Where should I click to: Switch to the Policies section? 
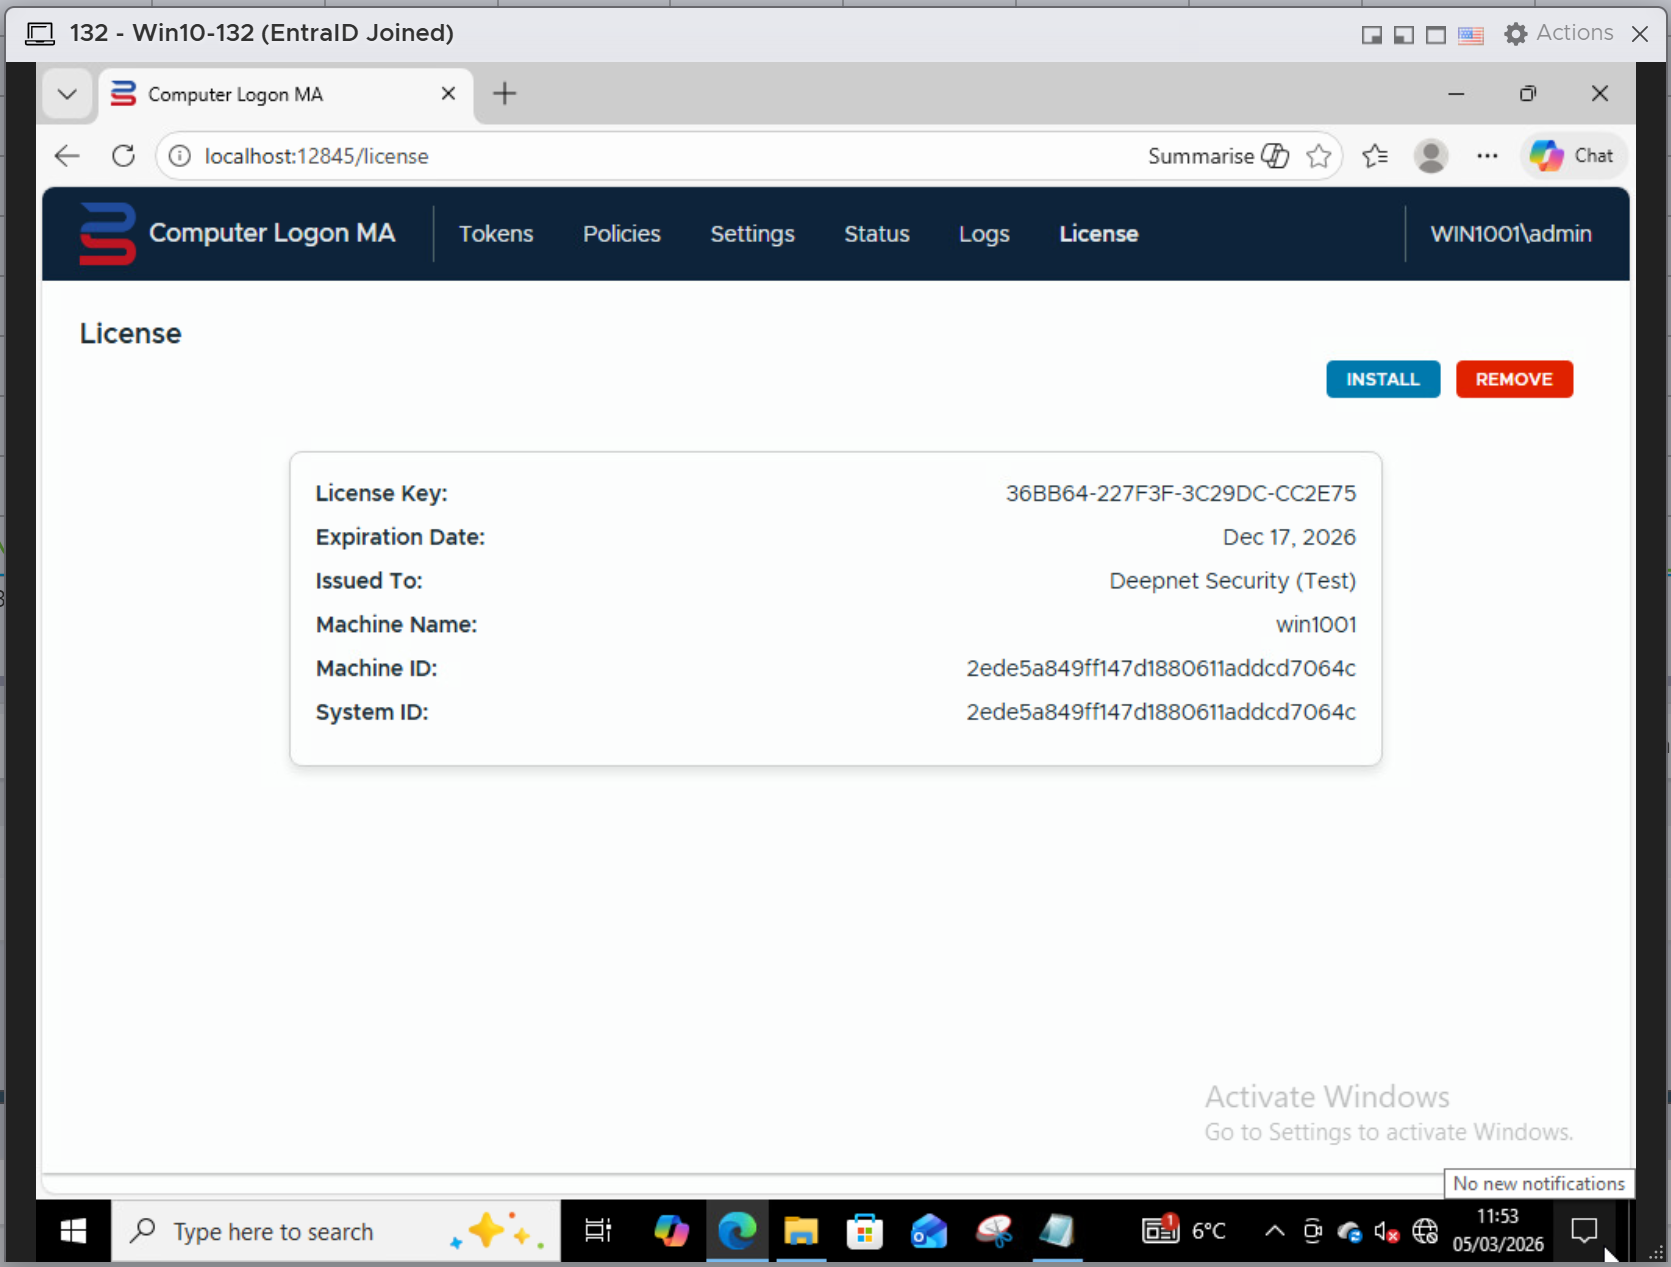(x=621, y=234)
